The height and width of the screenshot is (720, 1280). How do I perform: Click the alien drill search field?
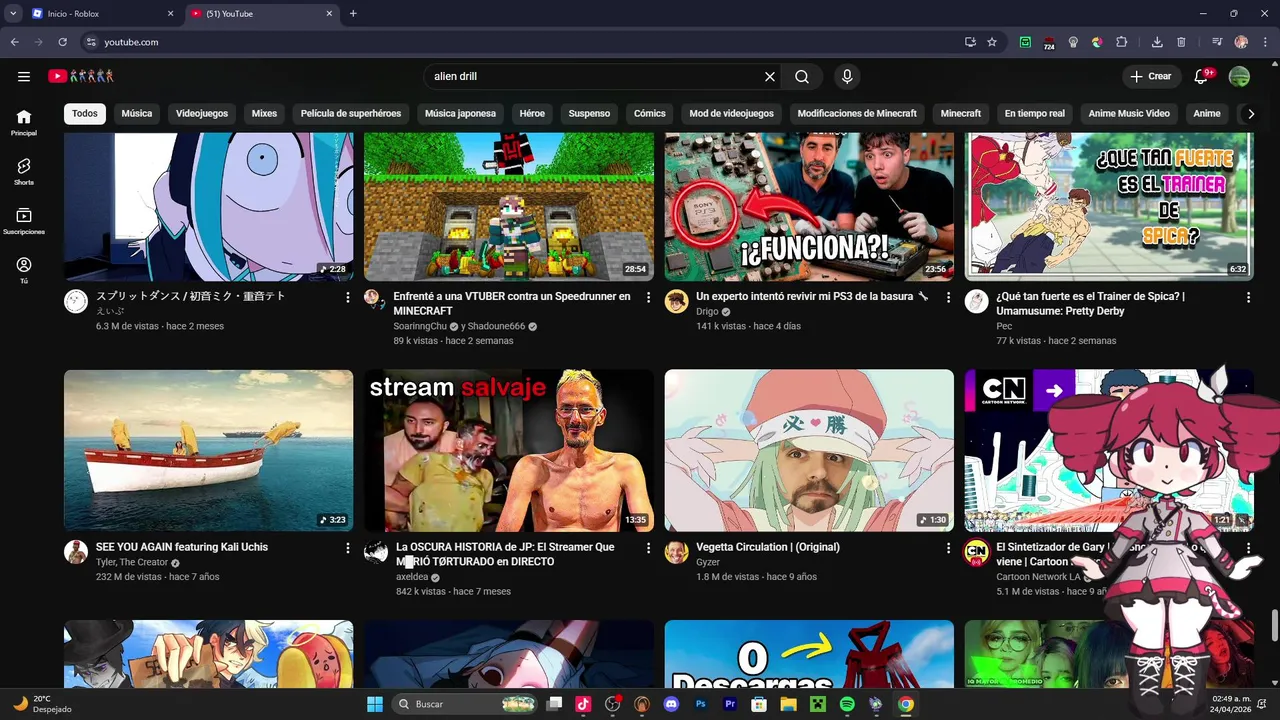[595, 76]
